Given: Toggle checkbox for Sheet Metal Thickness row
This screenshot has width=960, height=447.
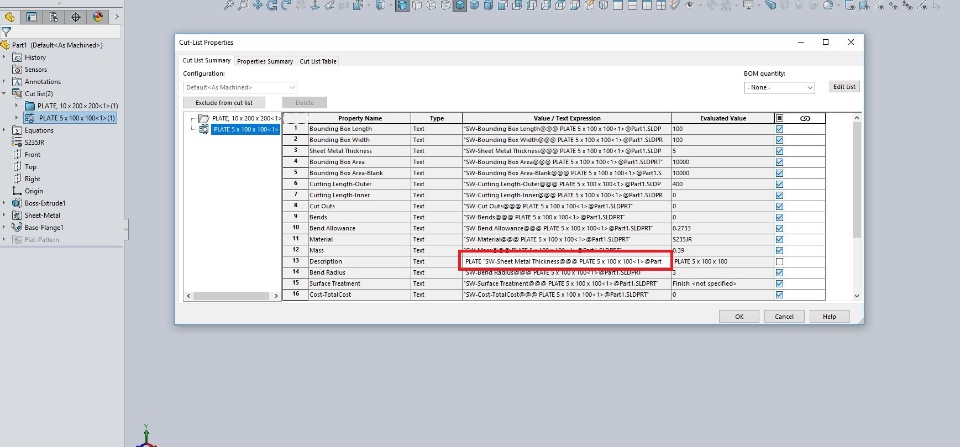Looking at the screenshot, I should (x=779, y=151).
